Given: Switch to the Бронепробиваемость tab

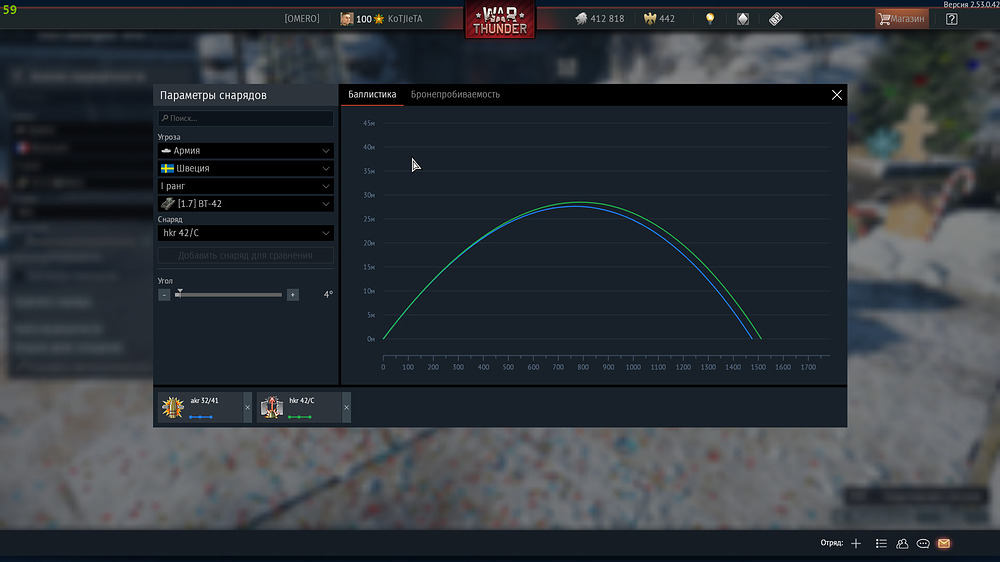Looking at the screenshot, I should [x=455, y=95].
